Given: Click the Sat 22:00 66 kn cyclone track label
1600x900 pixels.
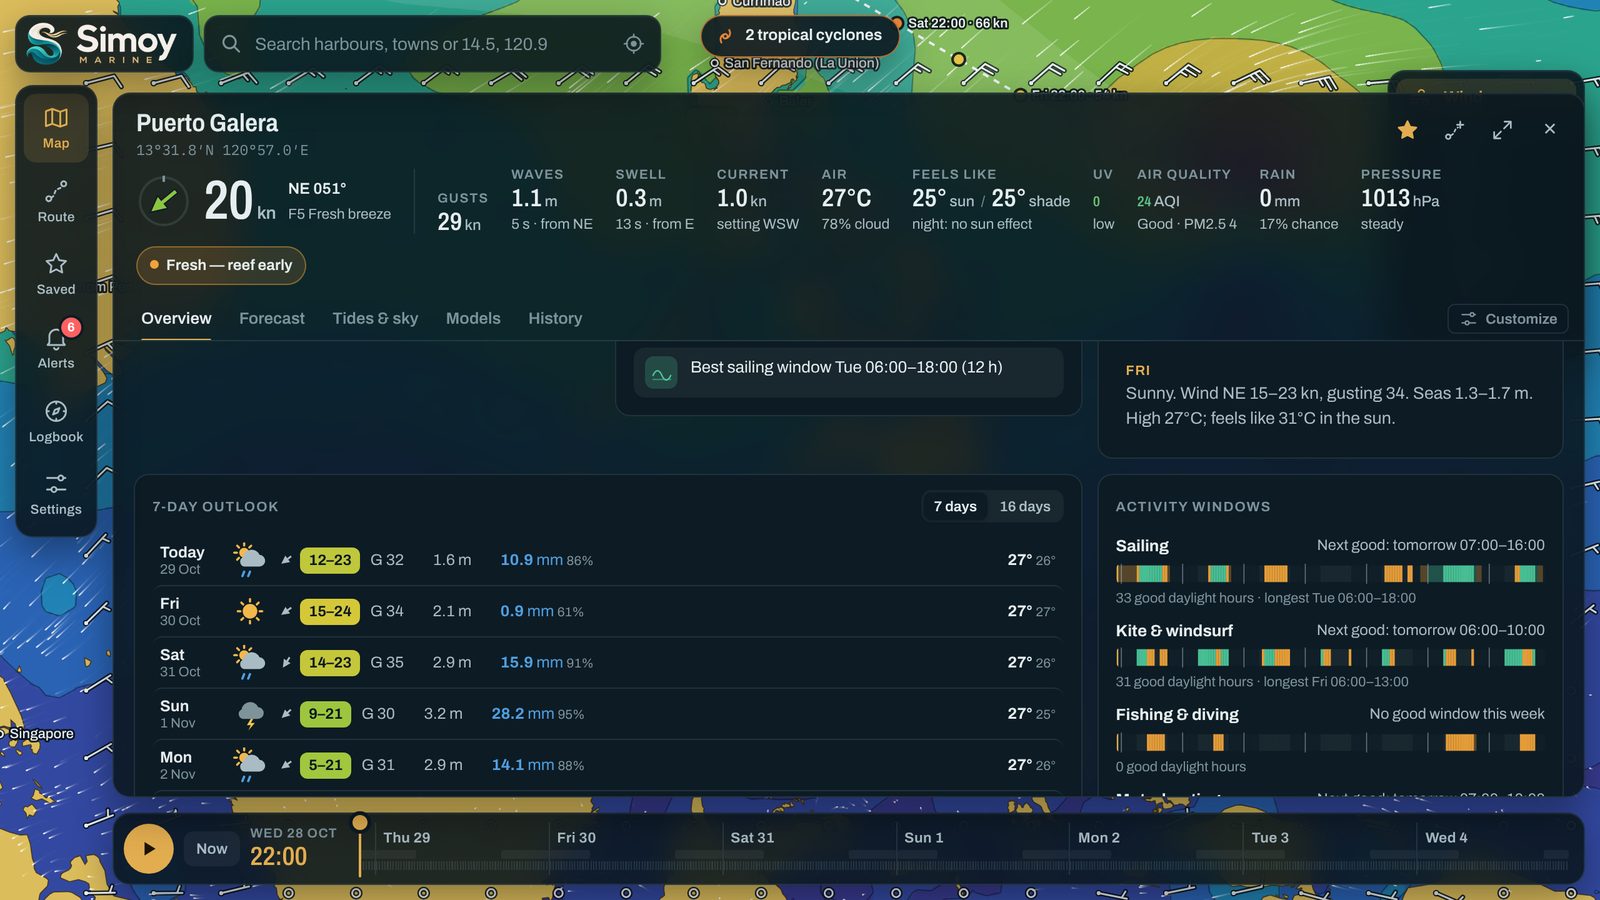Looking at the screenshot, I should coord(958,23).
